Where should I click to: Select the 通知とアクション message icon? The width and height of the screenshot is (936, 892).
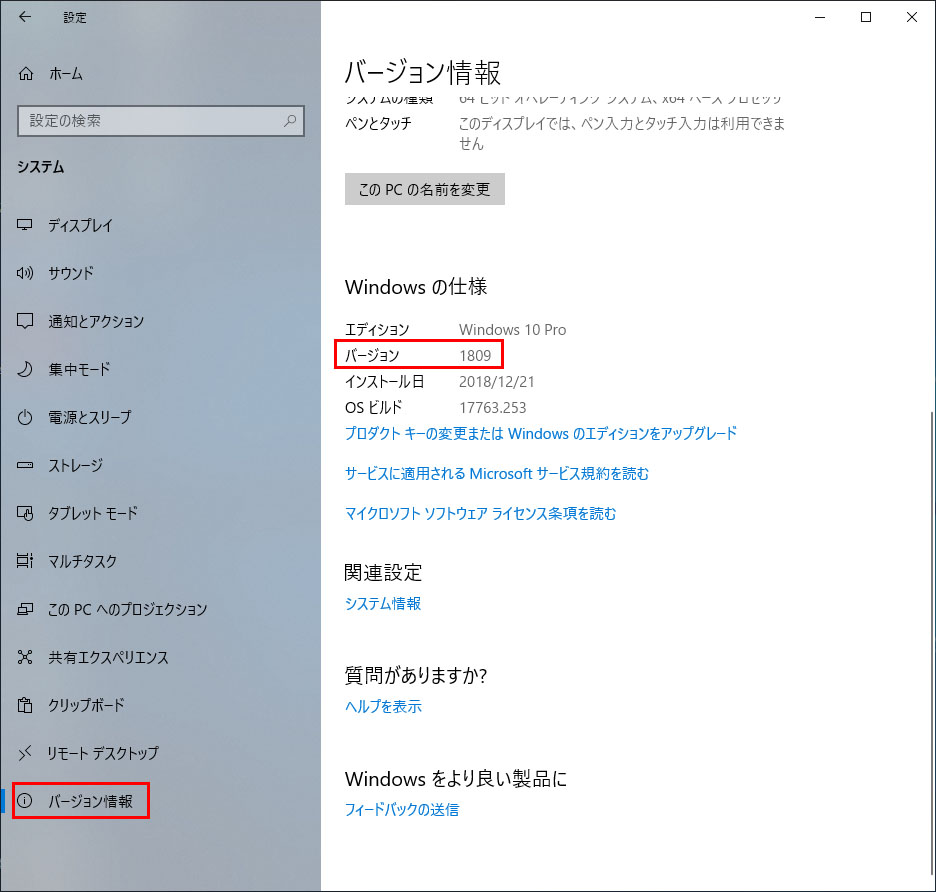tap(24, 321)
